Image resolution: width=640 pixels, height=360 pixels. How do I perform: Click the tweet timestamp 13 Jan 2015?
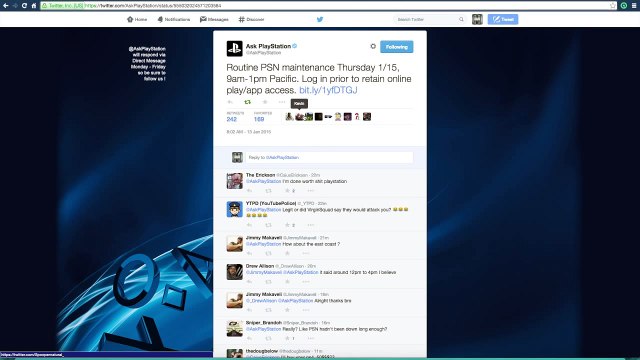point(249,132)
